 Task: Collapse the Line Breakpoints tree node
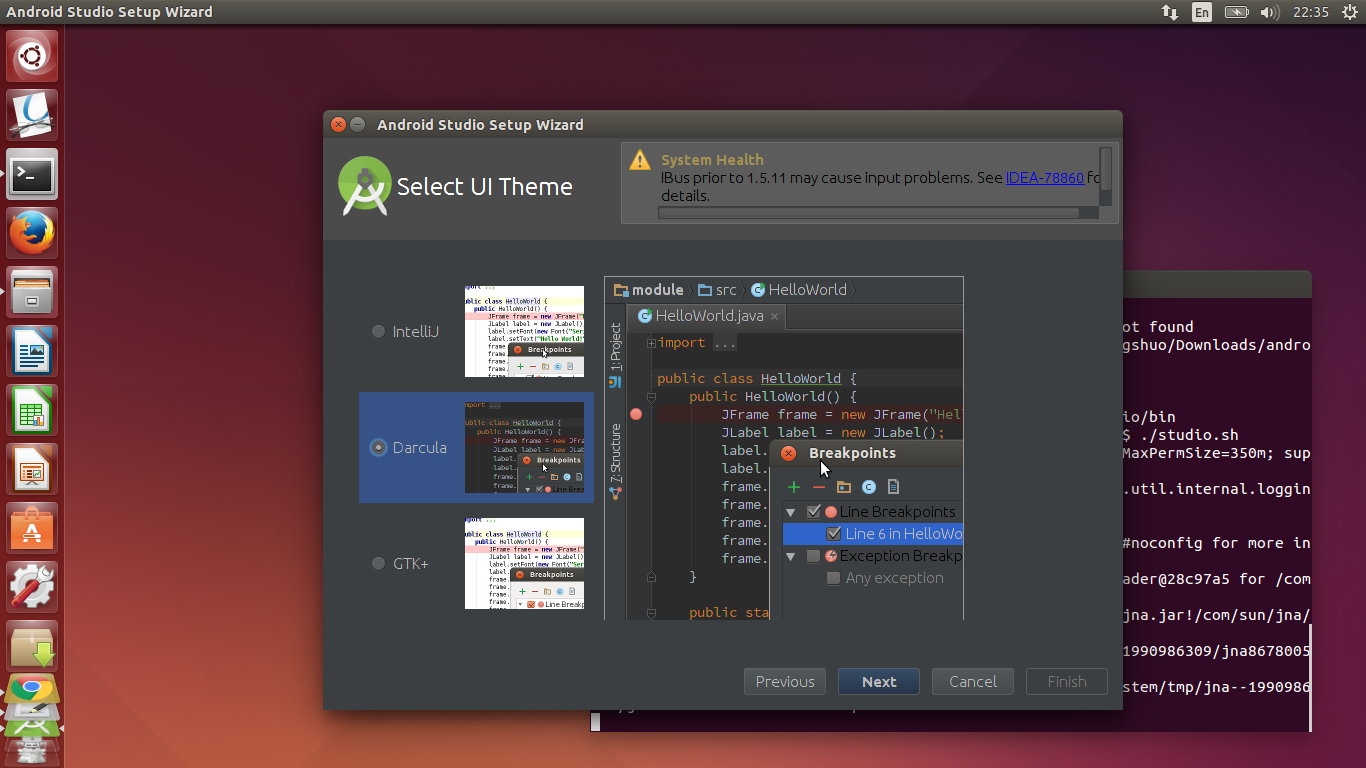point(791,512)
